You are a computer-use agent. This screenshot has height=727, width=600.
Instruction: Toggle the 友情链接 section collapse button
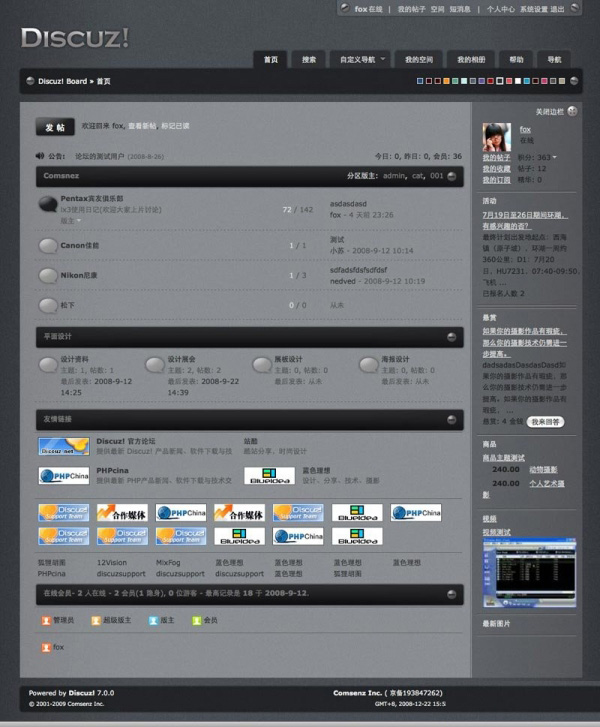(452, 420)
